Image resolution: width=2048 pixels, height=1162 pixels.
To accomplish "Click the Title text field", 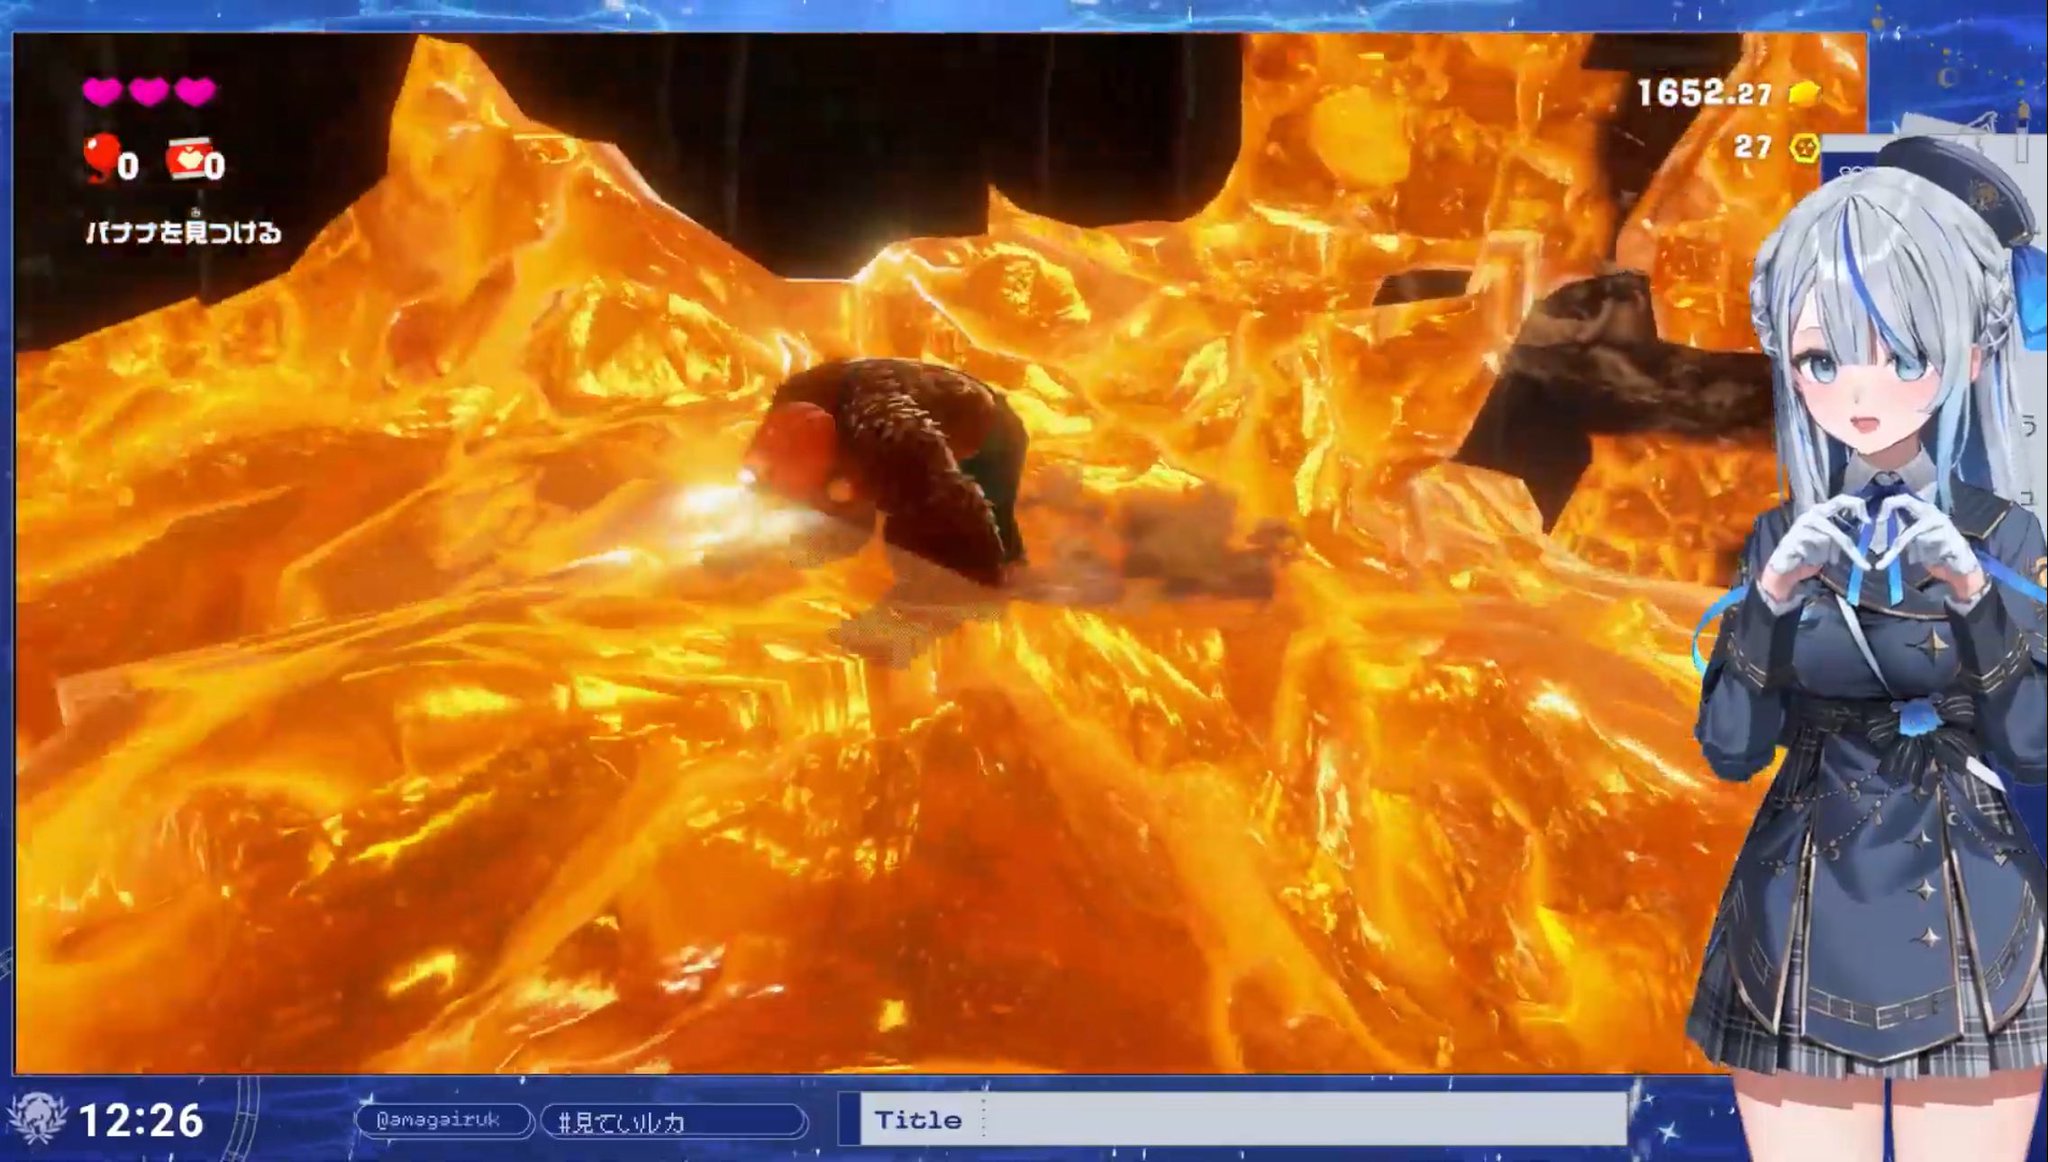I will [x=1243, y=1119].
